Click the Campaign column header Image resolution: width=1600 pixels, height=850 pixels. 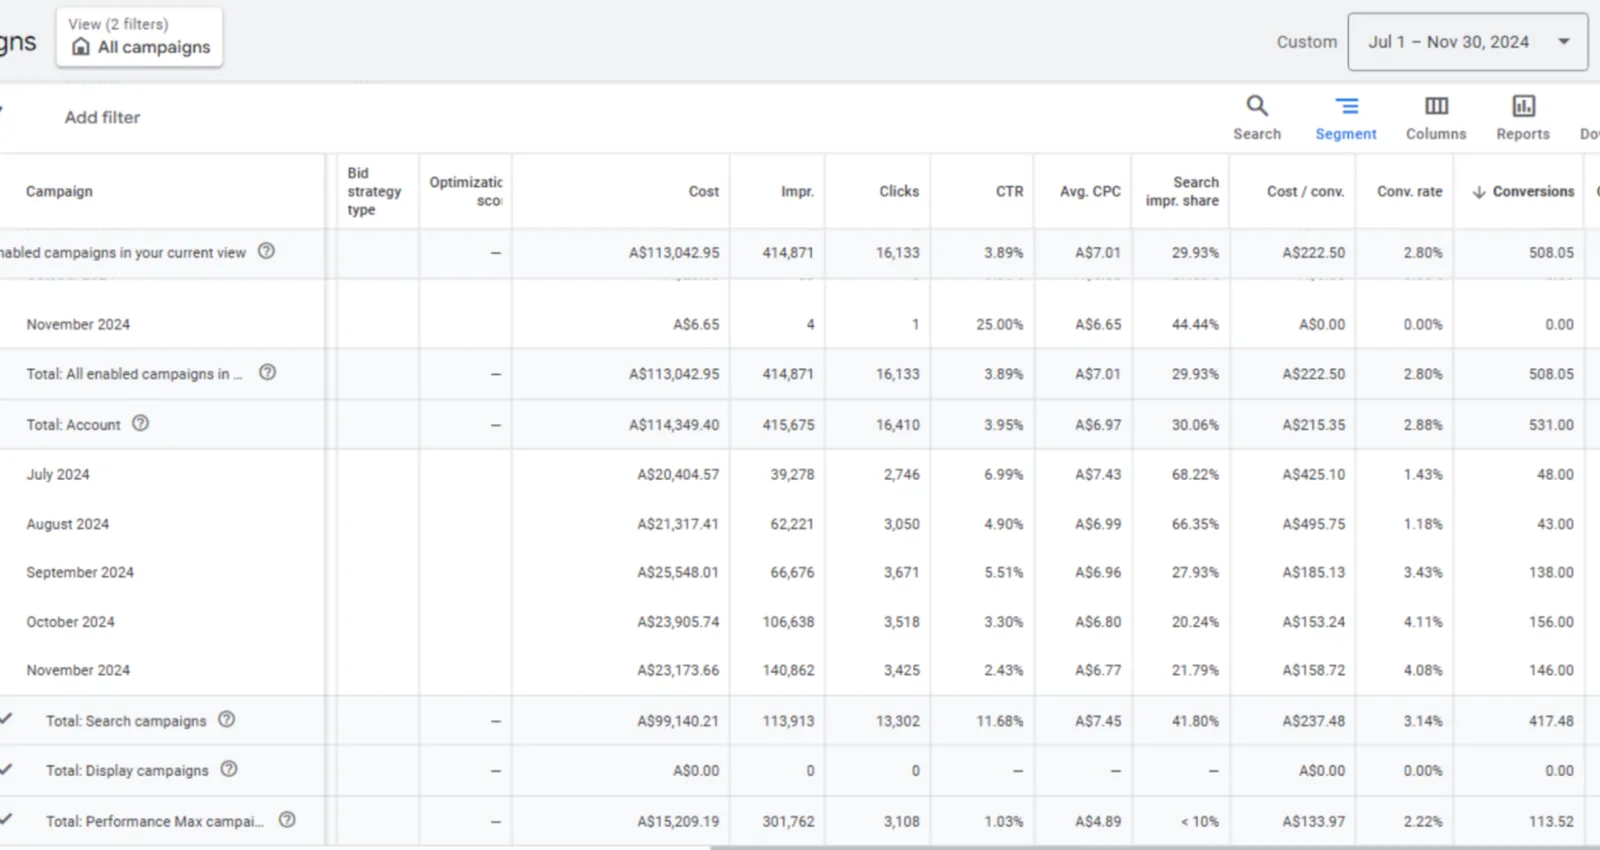(x=59, y=191)
